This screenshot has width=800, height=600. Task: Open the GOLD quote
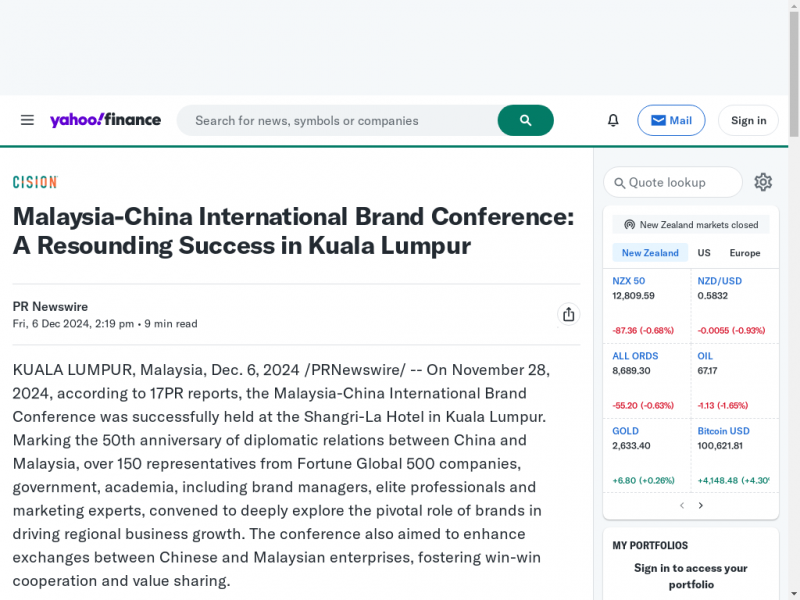626,431
